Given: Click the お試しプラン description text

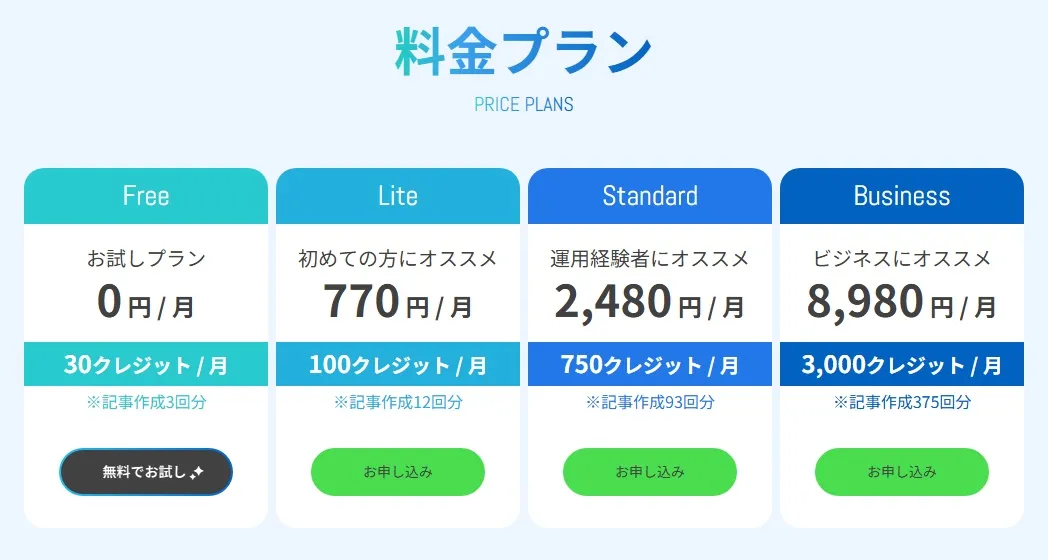Looking at the screenshot, I should 146,259.
